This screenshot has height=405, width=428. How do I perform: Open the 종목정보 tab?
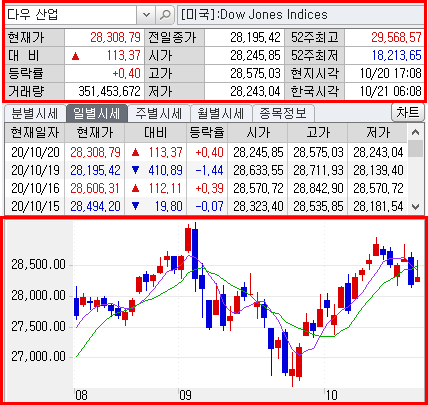tap(283, 114)
